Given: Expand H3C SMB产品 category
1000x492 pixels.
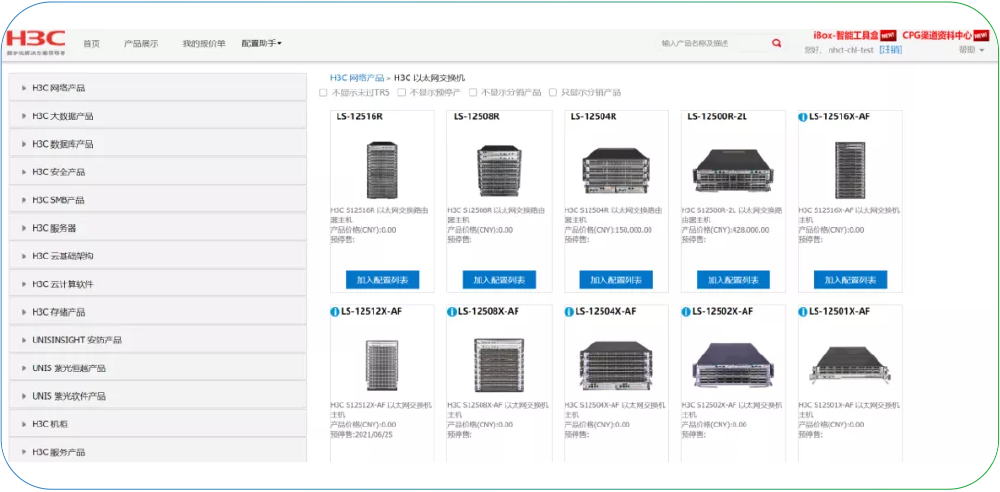Looking at the screenshot, I should coord(158,200).
